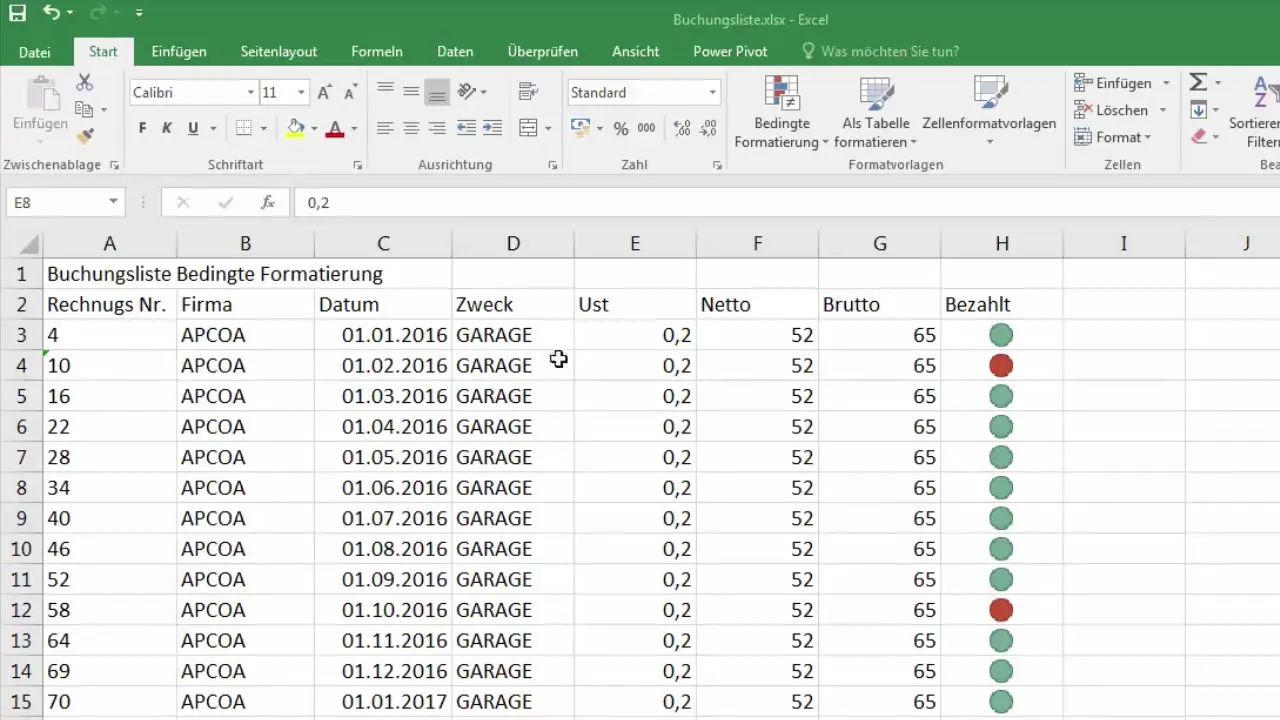Switch to the Seitenlayout tab
Viewport: 1280px width, 720px height.
pyautogui.click(x=279, y=52)
